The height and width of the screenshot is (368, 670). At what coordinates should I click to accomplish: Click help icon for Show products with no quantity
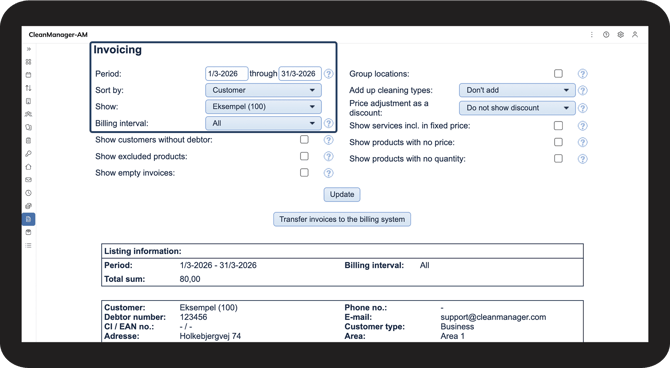[582, 159]
